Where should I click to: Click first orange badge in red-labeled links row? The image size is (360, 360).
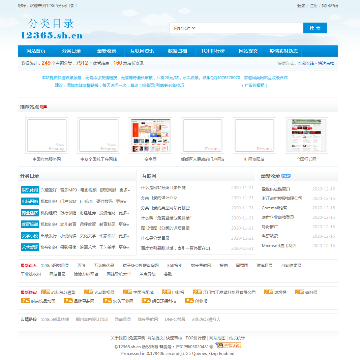(x=45, y=292)
